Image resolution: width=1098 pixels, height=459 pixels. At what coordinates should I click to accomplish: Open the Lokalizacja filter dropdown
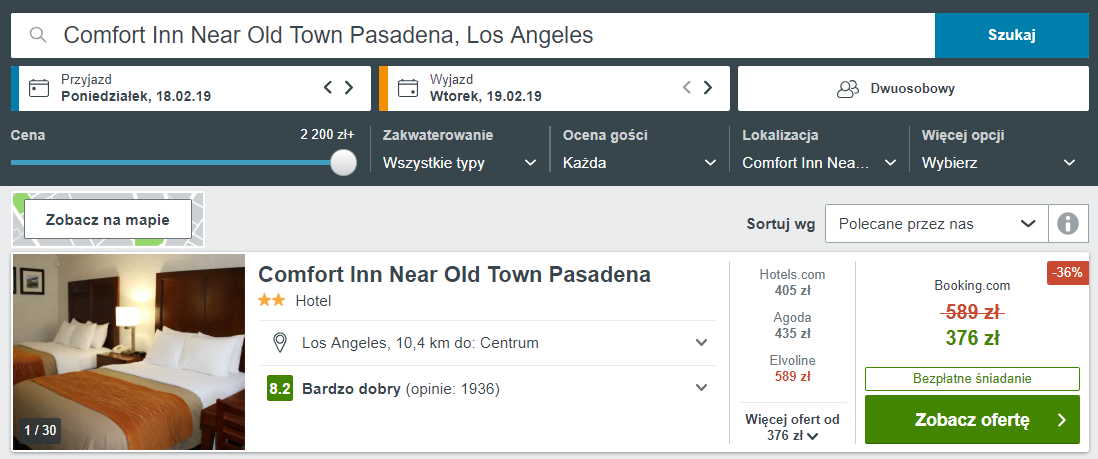pos(819,162)
